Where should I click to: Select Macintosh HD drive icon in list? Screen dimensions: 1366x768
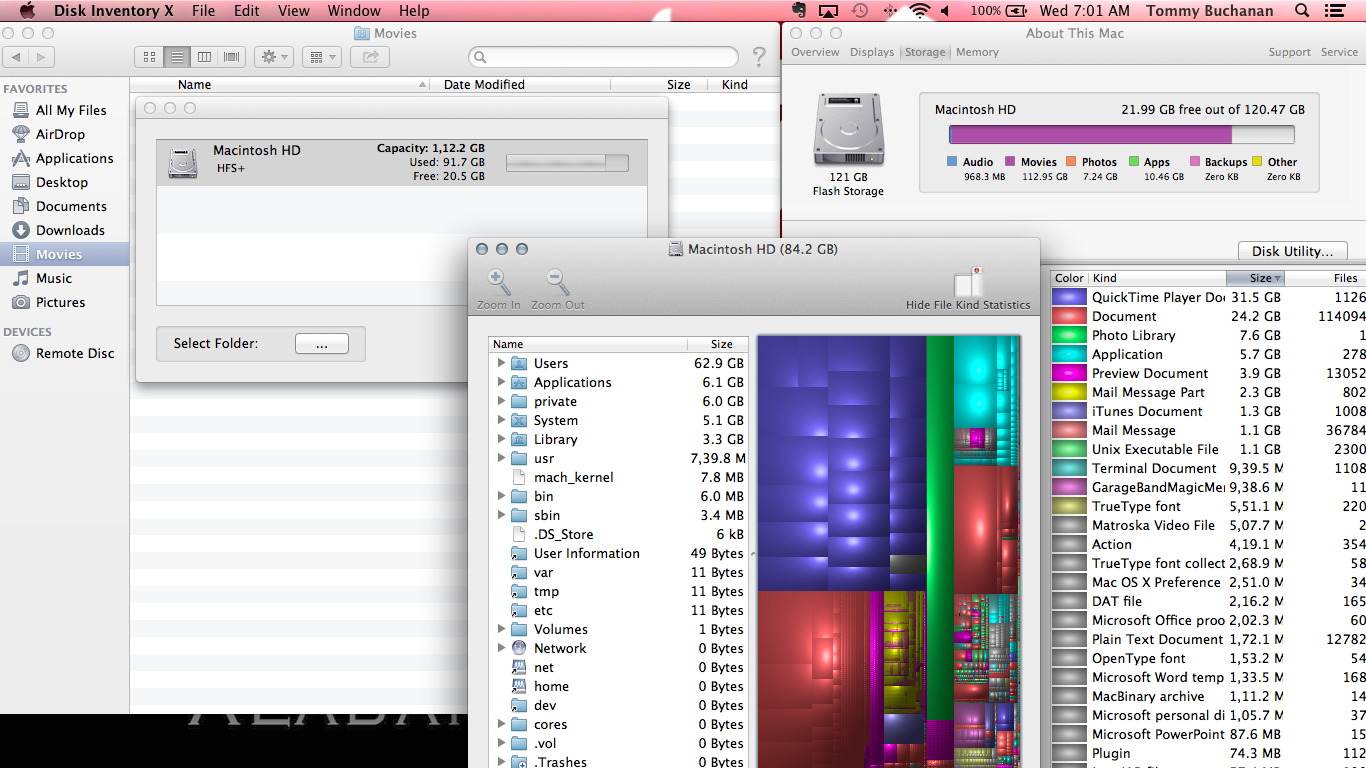(x=183, y=162)
